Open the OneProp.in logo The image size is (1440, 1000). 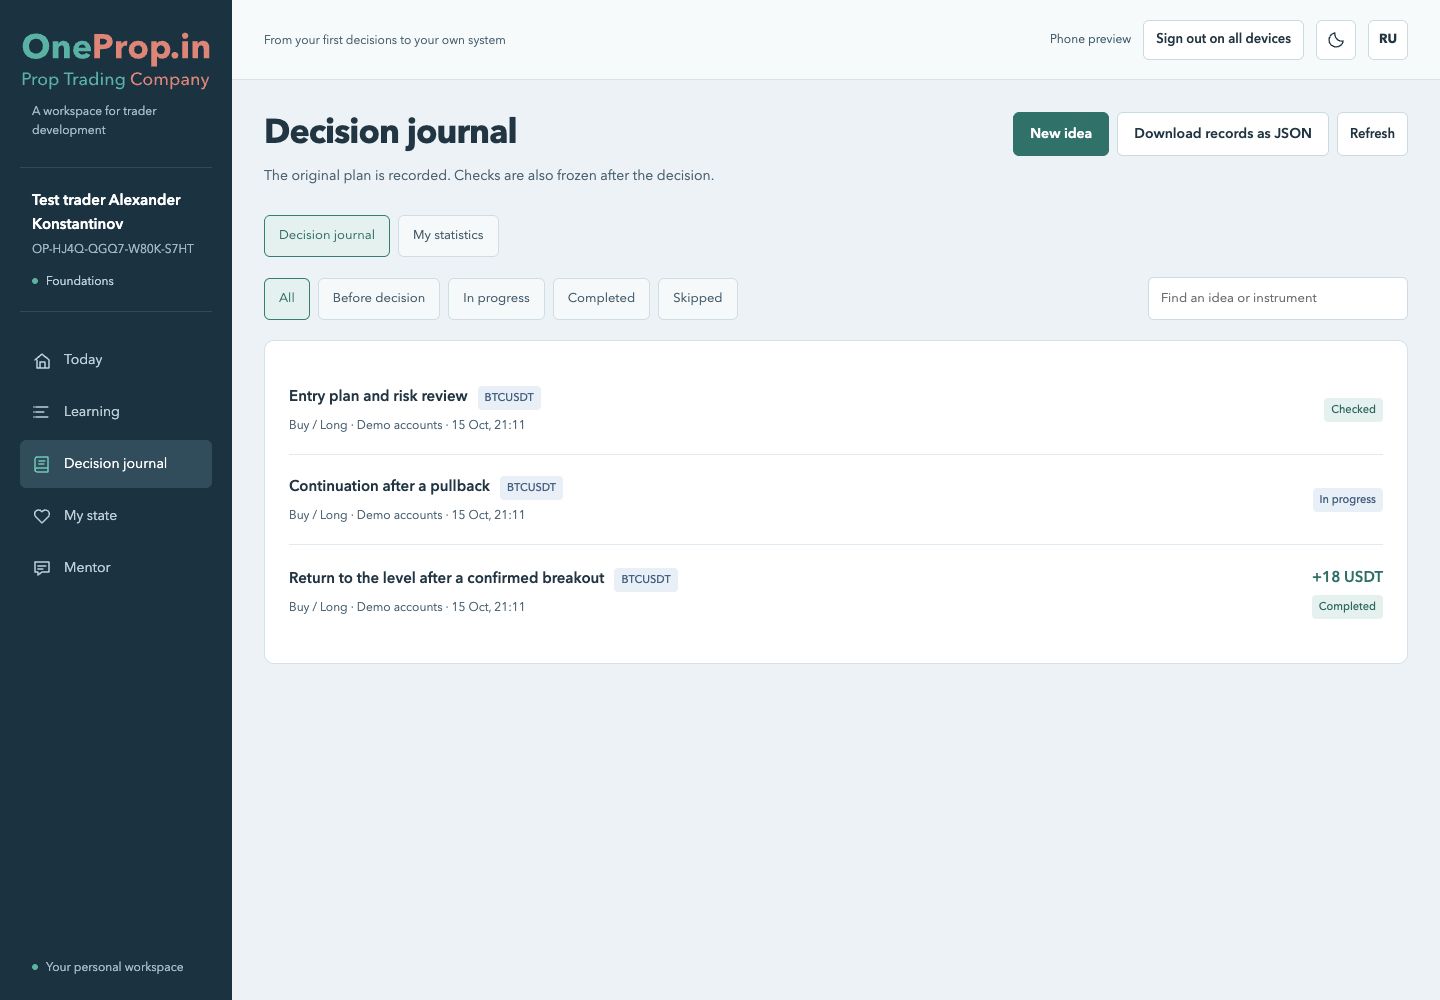pos(116,60)
